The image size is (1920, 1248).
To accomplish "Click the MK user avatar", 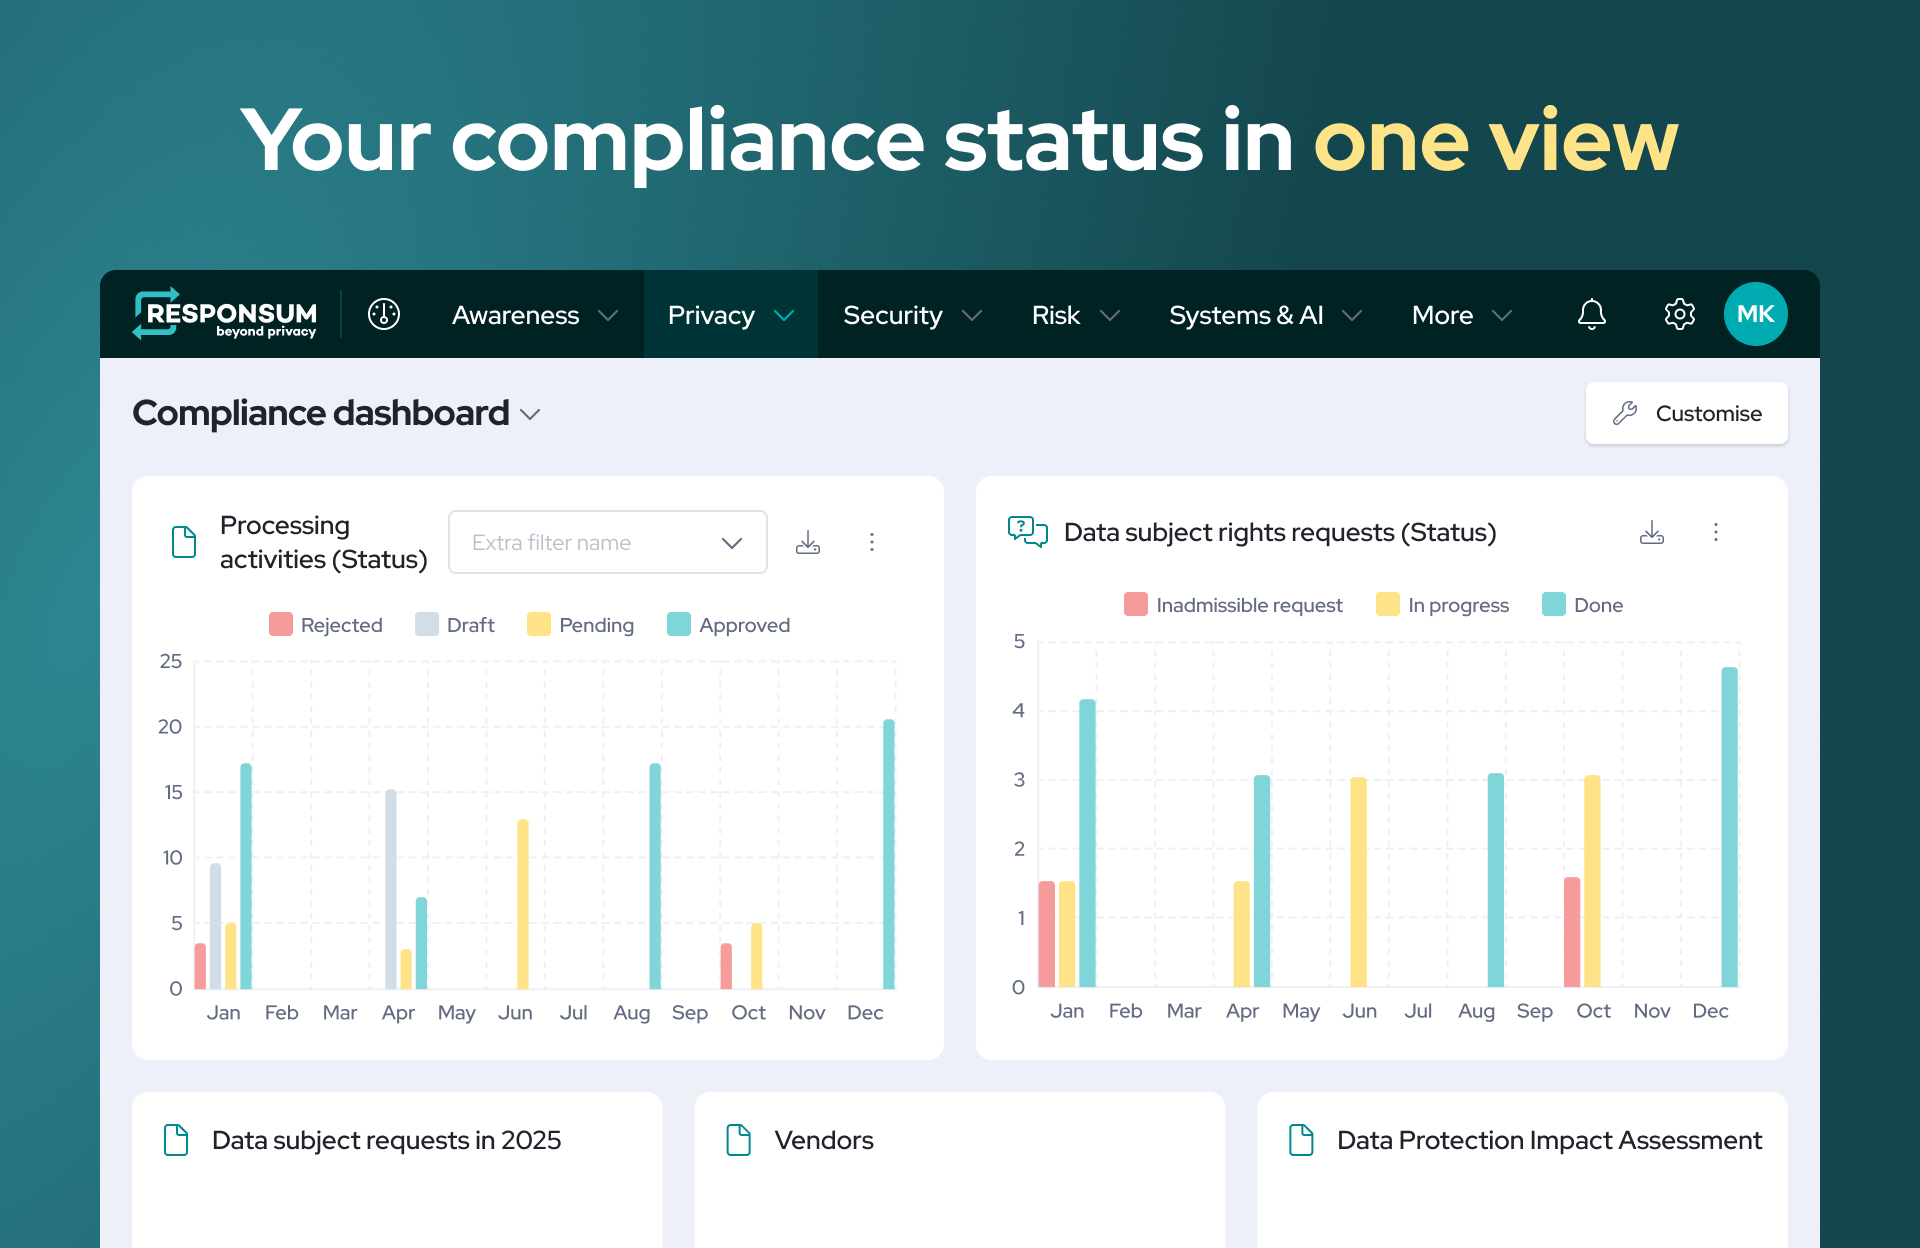I will 1755,315.
